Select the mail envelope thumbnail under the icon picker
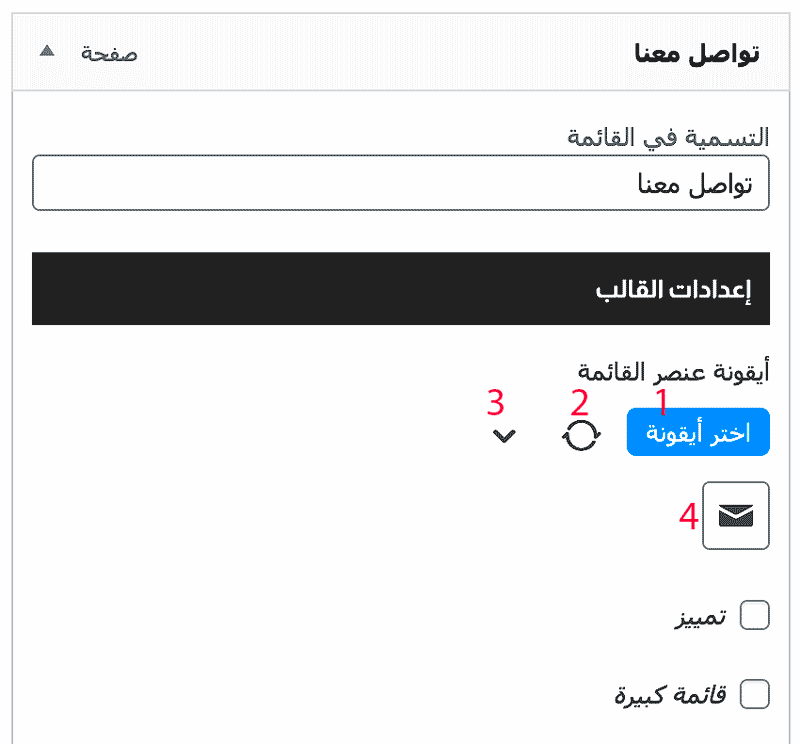 (x=735, y=516)
